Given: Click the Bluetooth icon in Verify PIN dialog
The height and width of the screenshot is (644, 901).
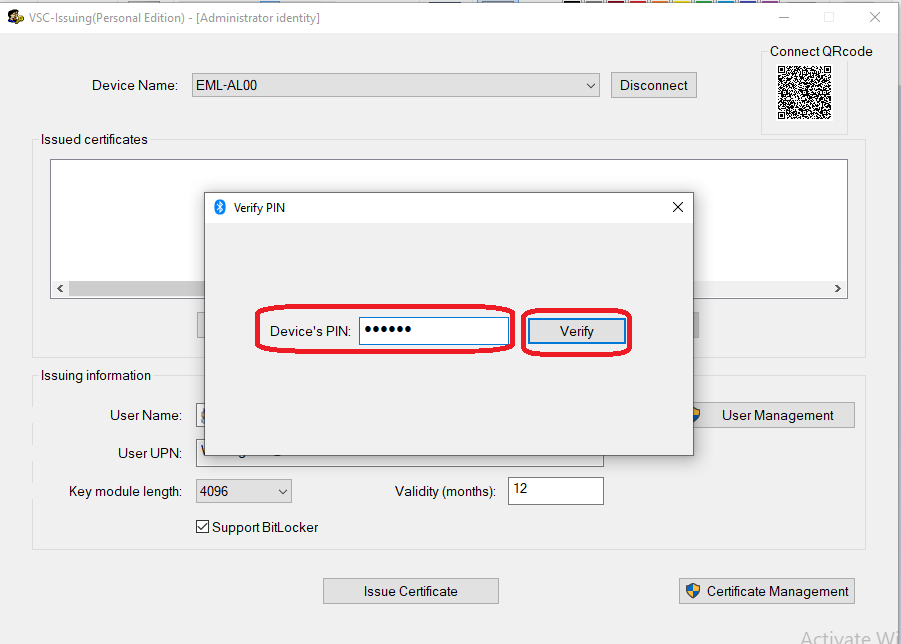Looking at the screenshot, I should point(220,207).
